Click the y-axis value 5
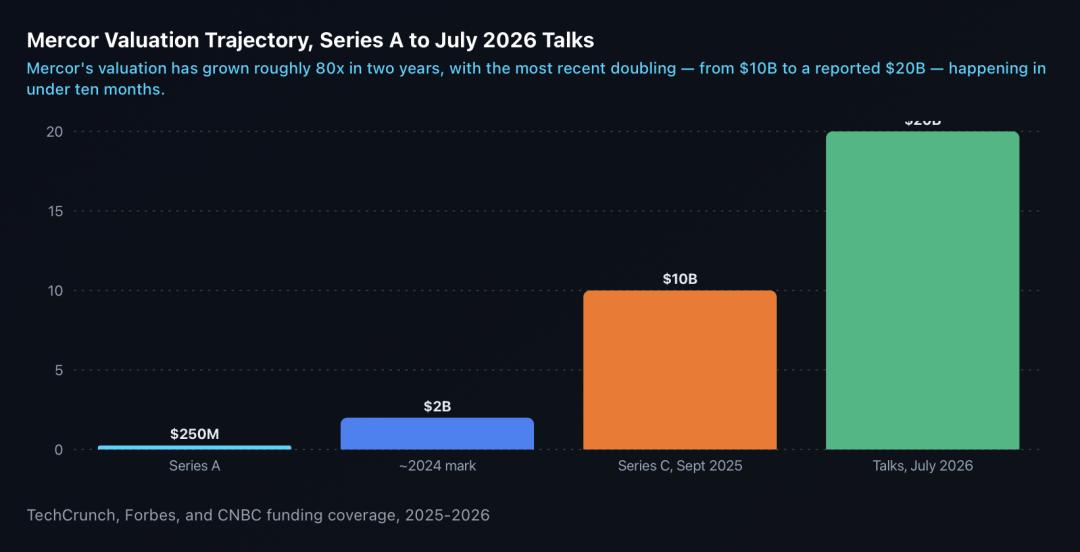Image resolution: width=1080 pixels, height=552 pixels. coord(59,370)
